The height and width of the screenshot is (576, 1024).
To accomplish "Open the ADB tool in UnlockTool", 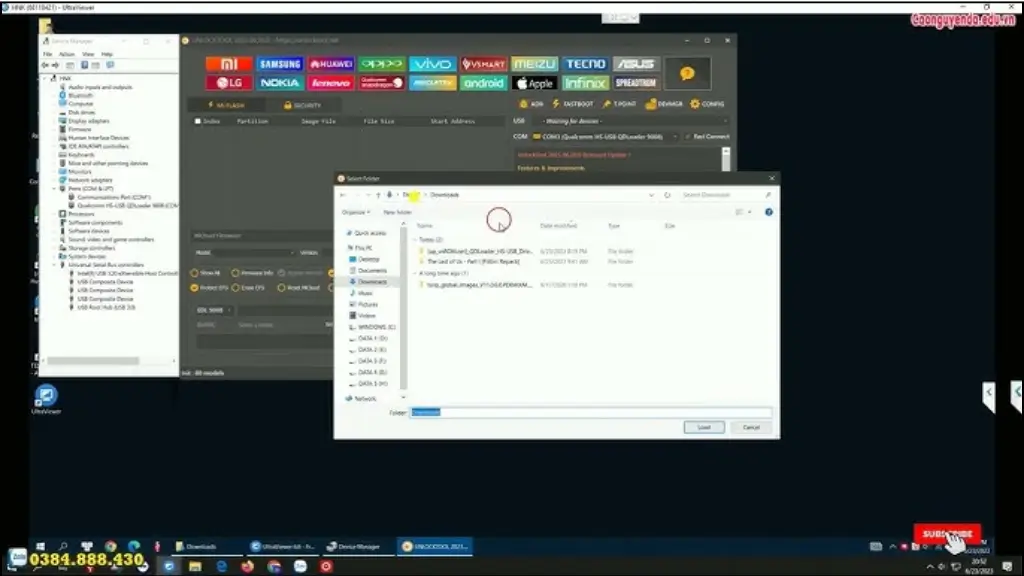I will 531,104.
